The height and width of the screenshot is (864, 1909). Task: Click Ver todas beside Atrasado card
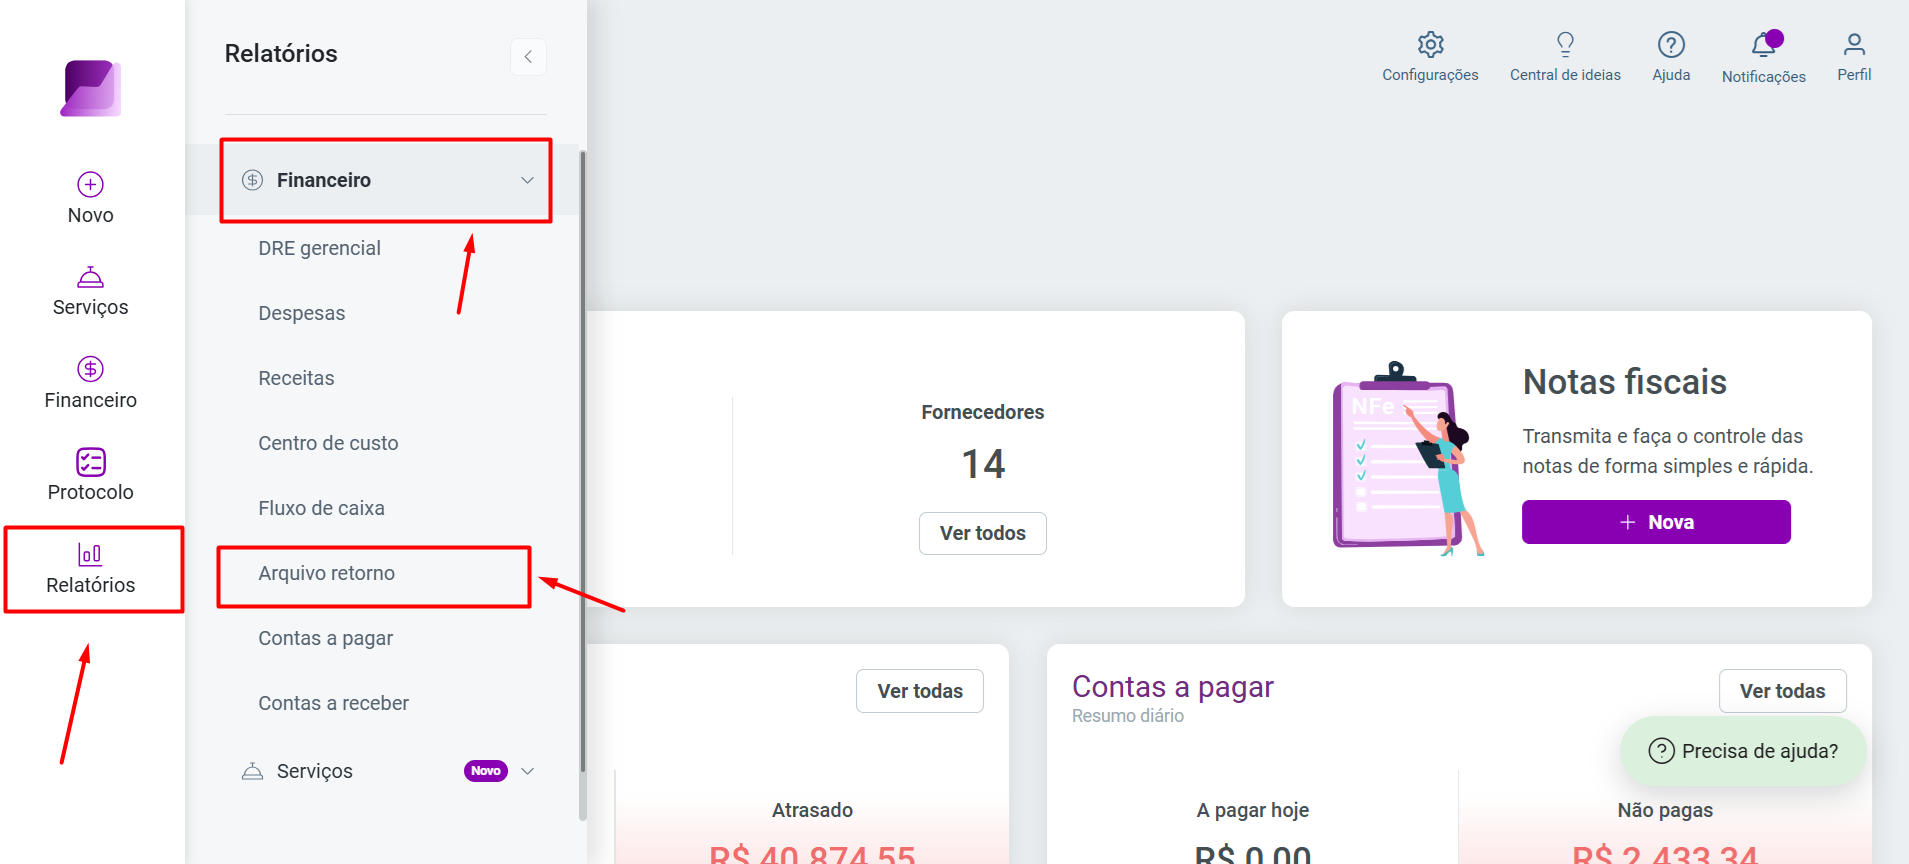tap(919, 691)
